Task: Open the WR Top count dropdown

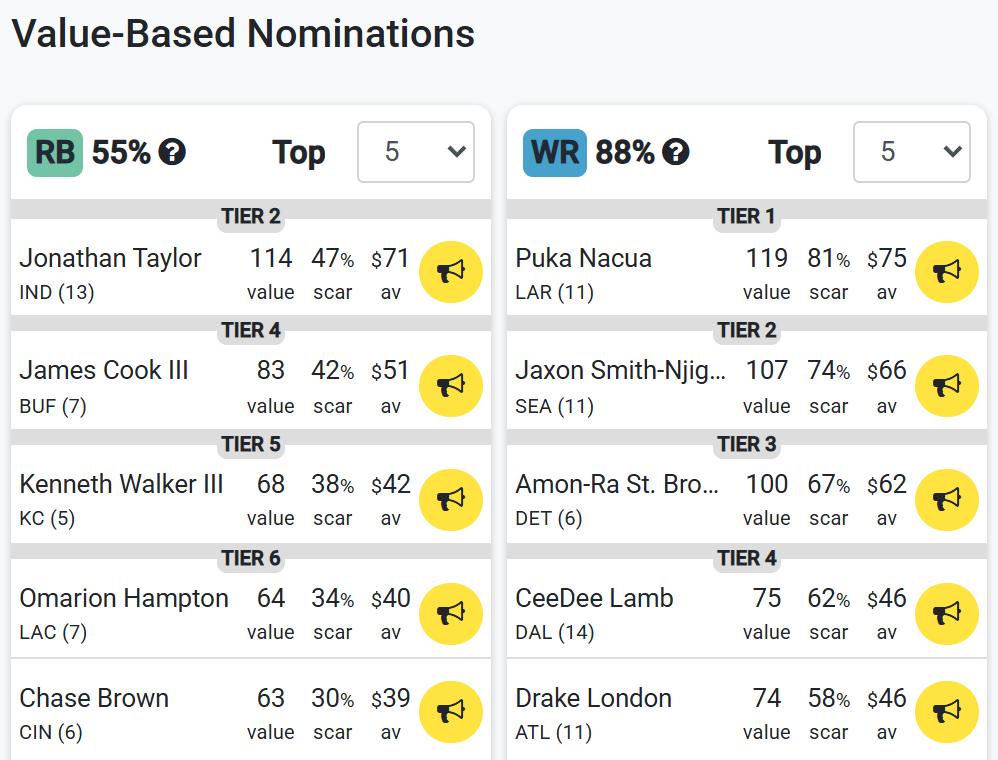Action: [911, 152]
